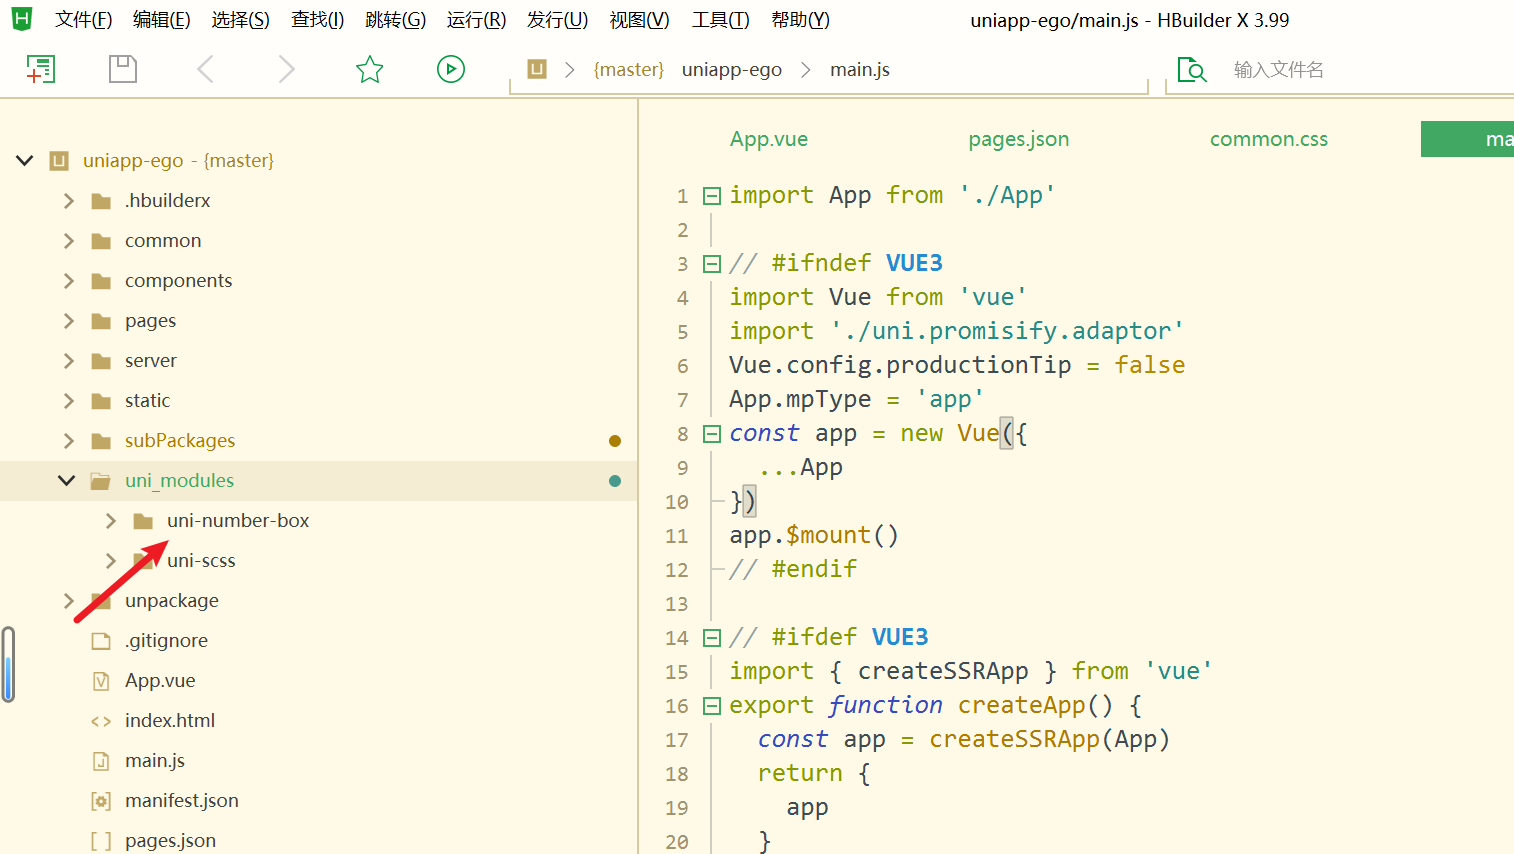Image resolution: width=1514 pixels, height=854 pixels.
Task: Click the uni_modules open folder icon
Action: tap(101, 481)
